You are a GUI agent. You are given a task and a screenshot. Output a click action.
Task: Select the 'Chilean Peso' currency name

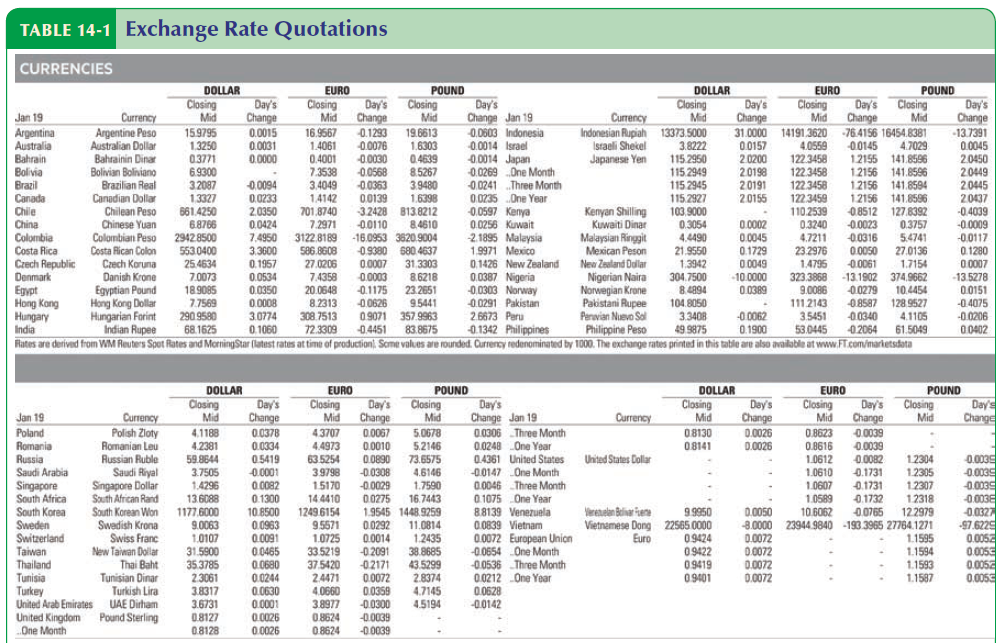coord(130,211)
